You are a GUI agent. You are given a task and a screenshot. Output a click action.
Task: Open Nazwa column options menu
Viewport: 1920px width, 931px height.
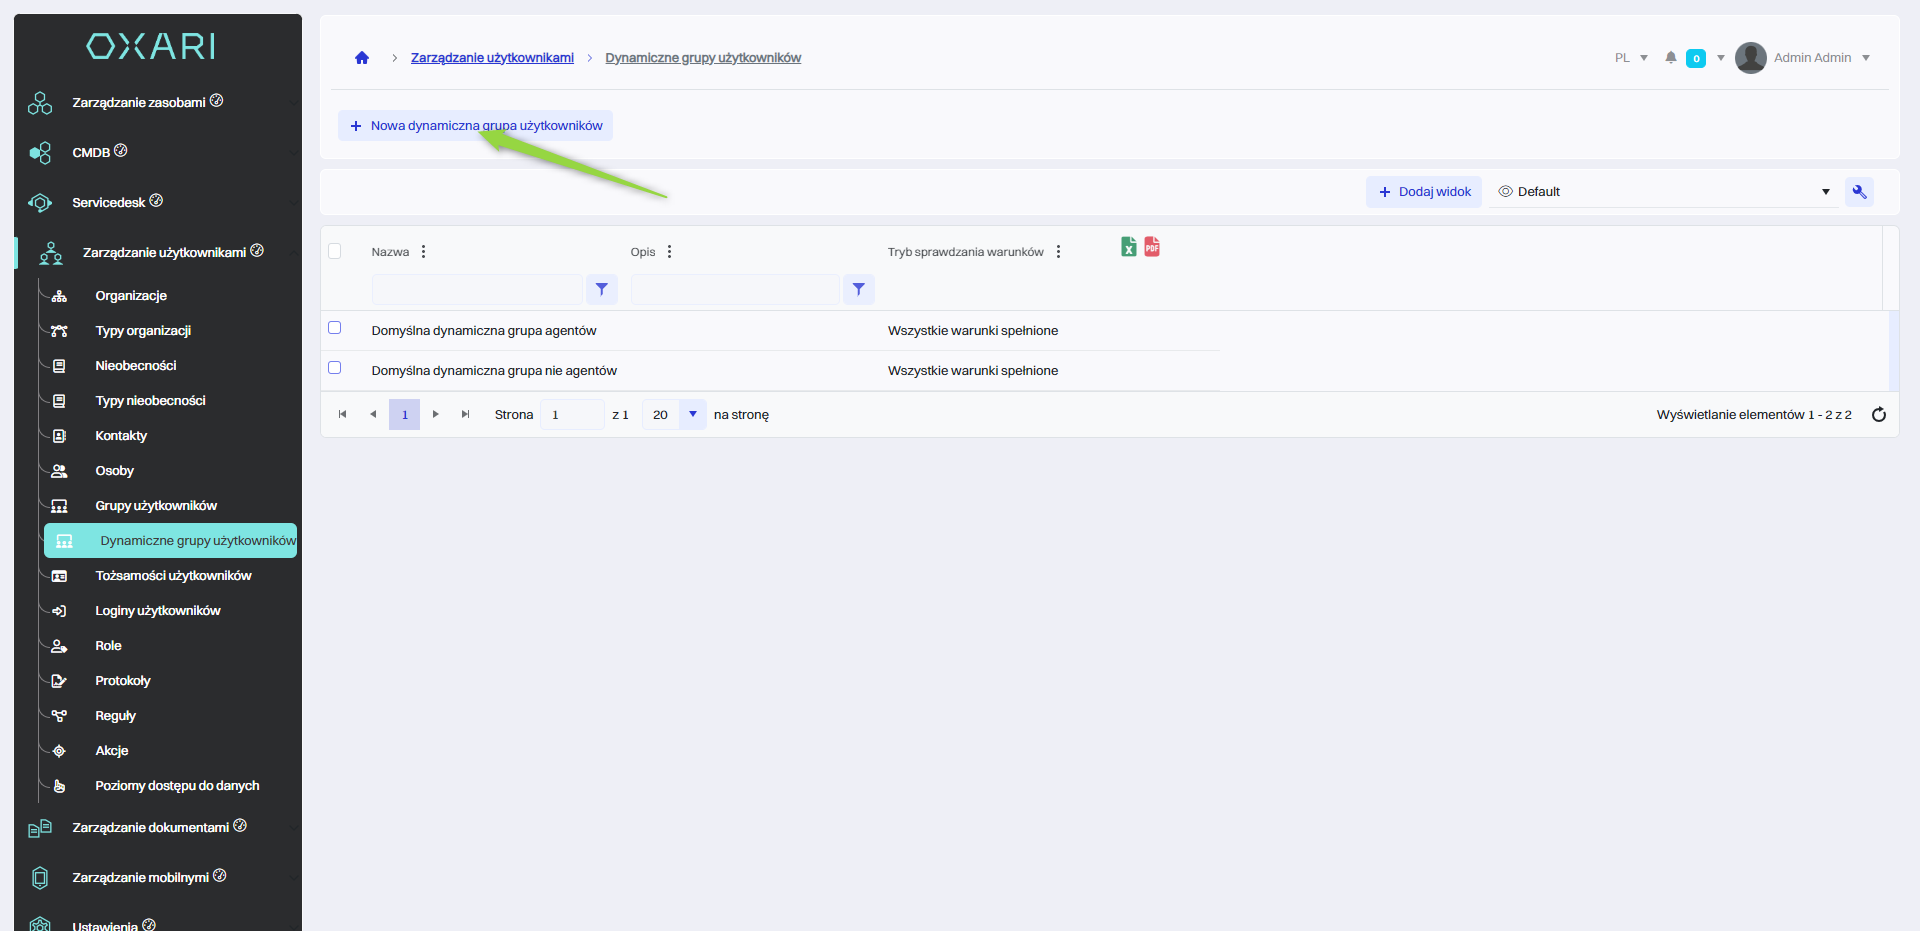tap(424, 252)
